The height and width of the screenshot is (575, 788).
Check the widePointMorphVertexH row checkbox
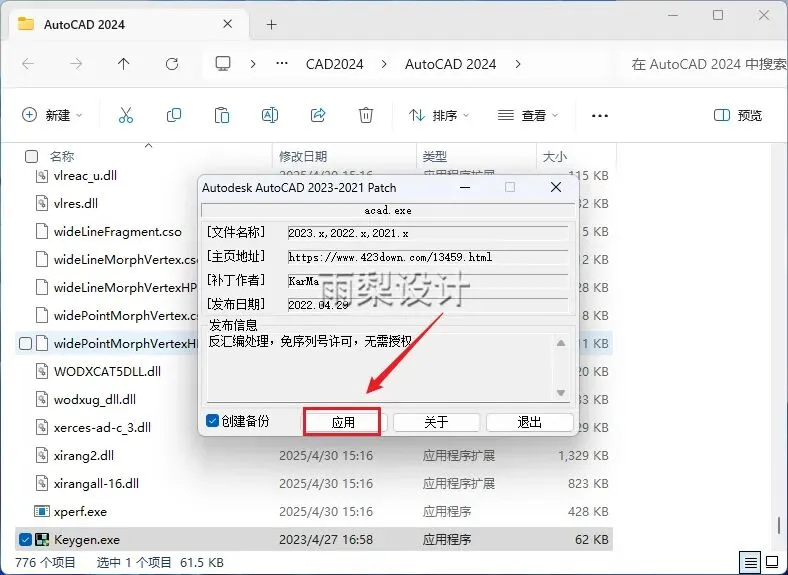tap(25, 344)
